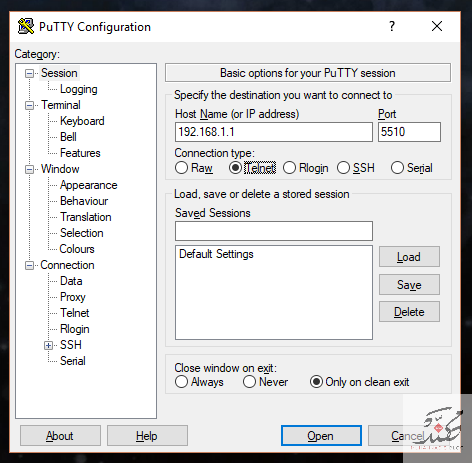The height and width of the screenshot is (463, 472).
Task: Select Default Settings in saved sessions list
Action: pyautogui.click(x=216, y=254)
